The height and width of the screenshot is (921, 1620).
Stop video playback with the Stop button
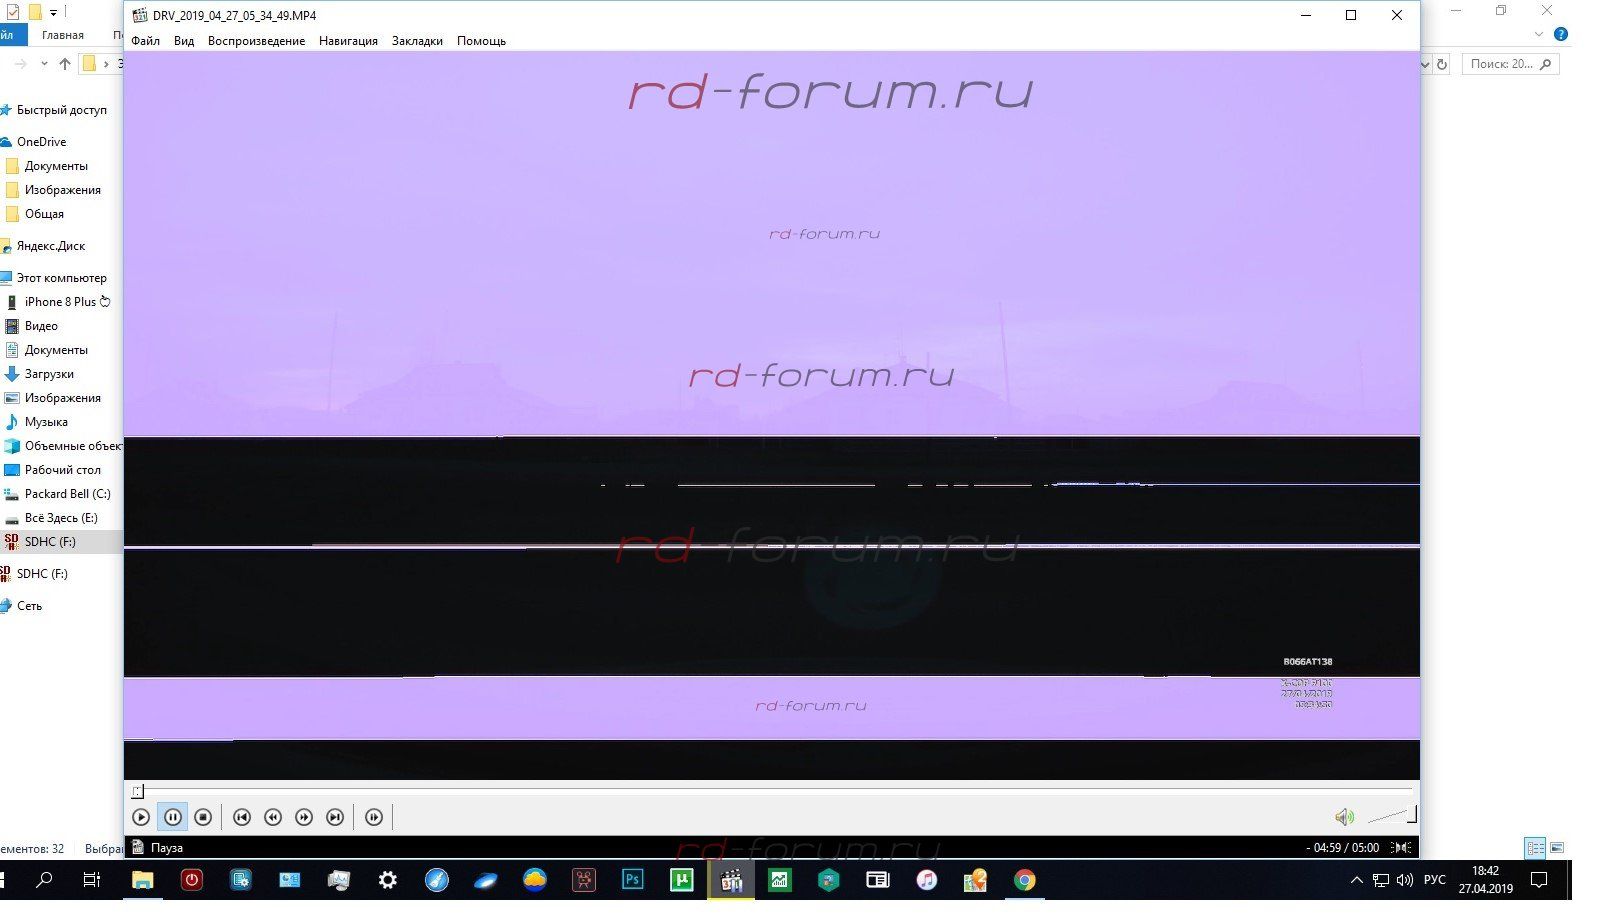coord(203,817)
